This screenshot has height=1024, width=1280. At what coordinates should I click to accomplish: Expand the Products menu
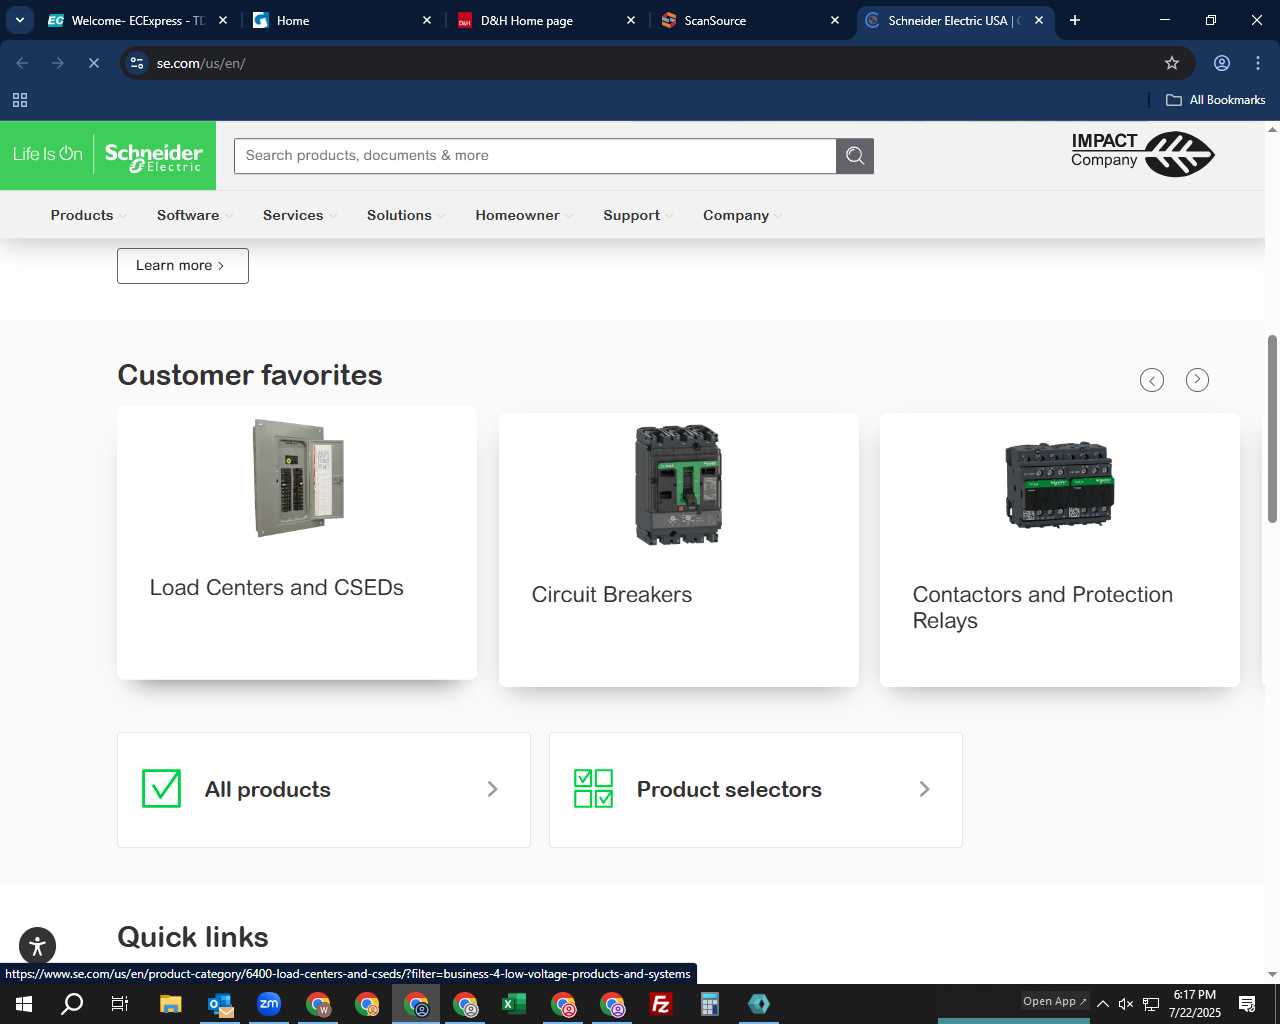[88, 215]
